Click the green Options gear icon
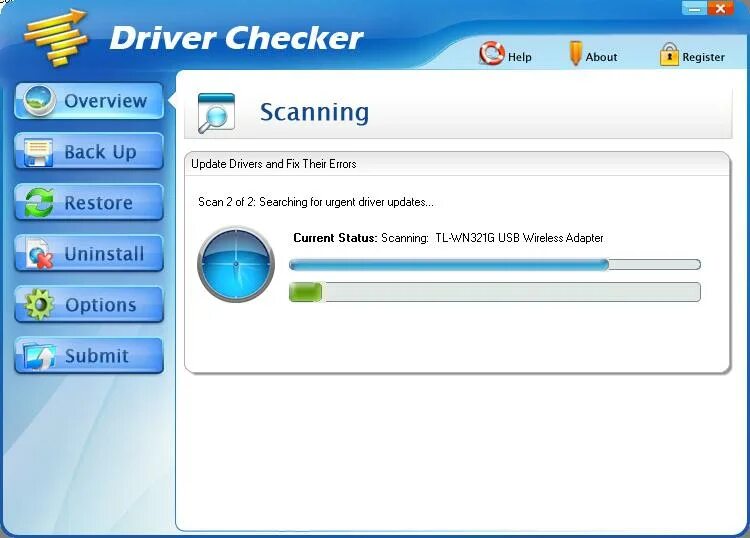This screenshot has height=538, width=750. (x=39, y=304)
